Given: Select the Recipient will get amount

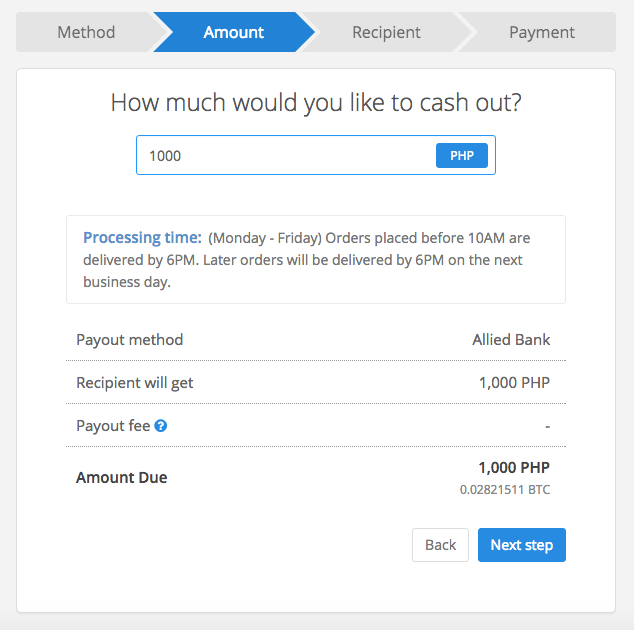Looking at the screenshot, I should tap(514, 383).
